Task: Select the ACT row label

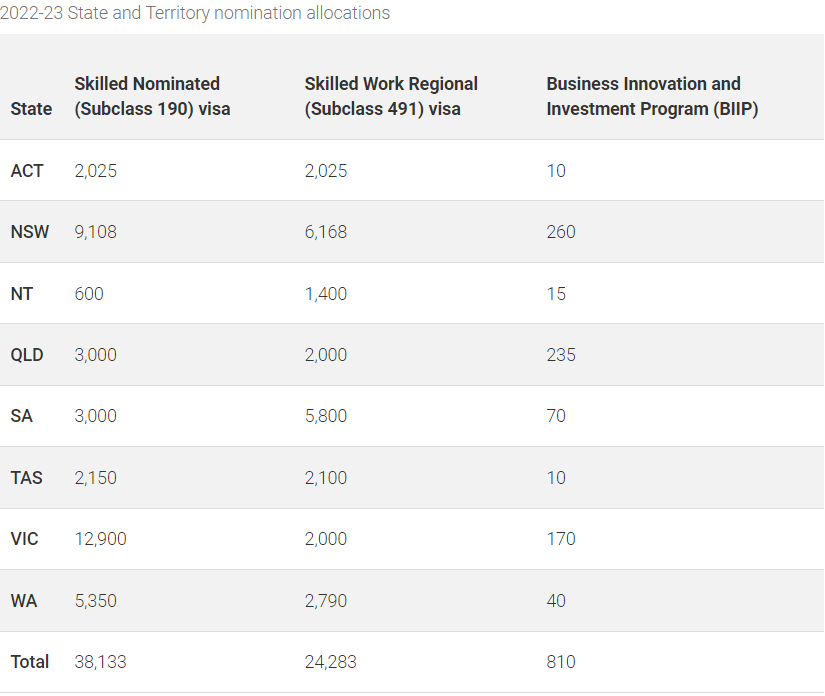Action: [x=27, y=171]
